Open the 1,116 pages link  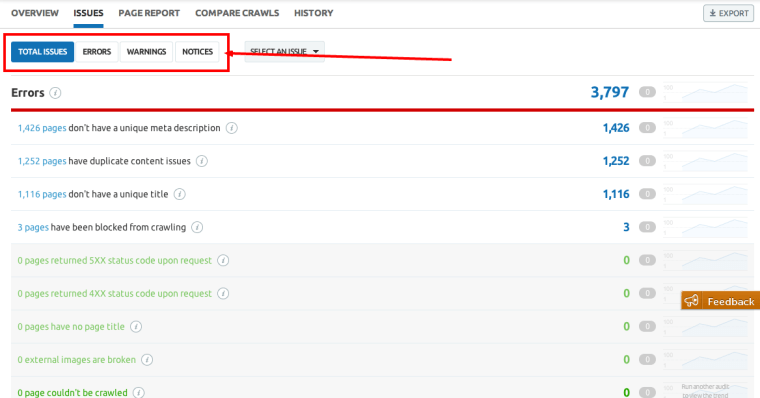(x=42, y=194)
